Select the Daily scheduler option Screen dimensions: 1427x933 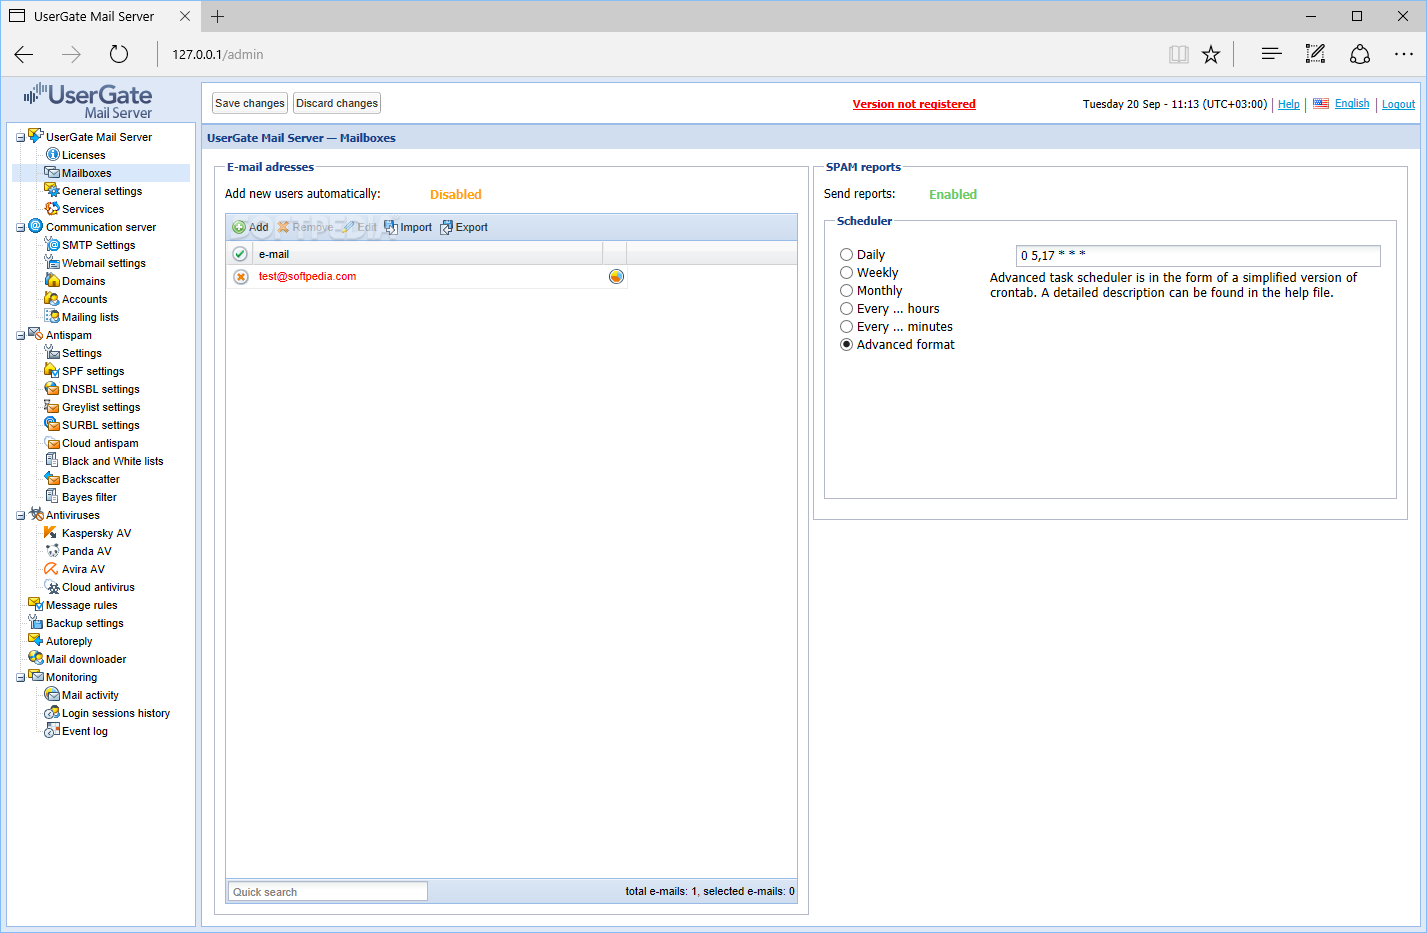coord(846,254)
